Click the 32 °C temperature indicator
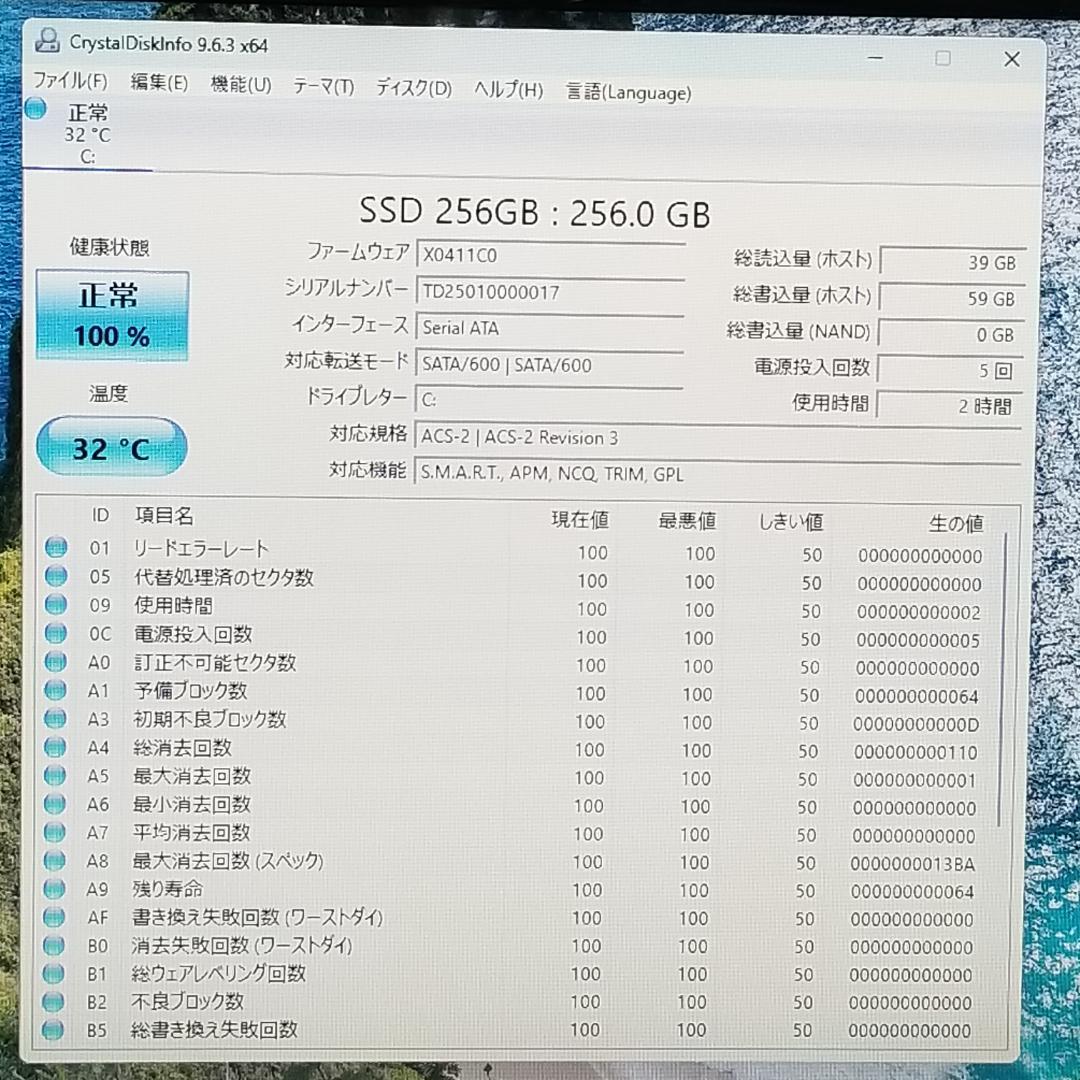 click(x=111, y=447)
